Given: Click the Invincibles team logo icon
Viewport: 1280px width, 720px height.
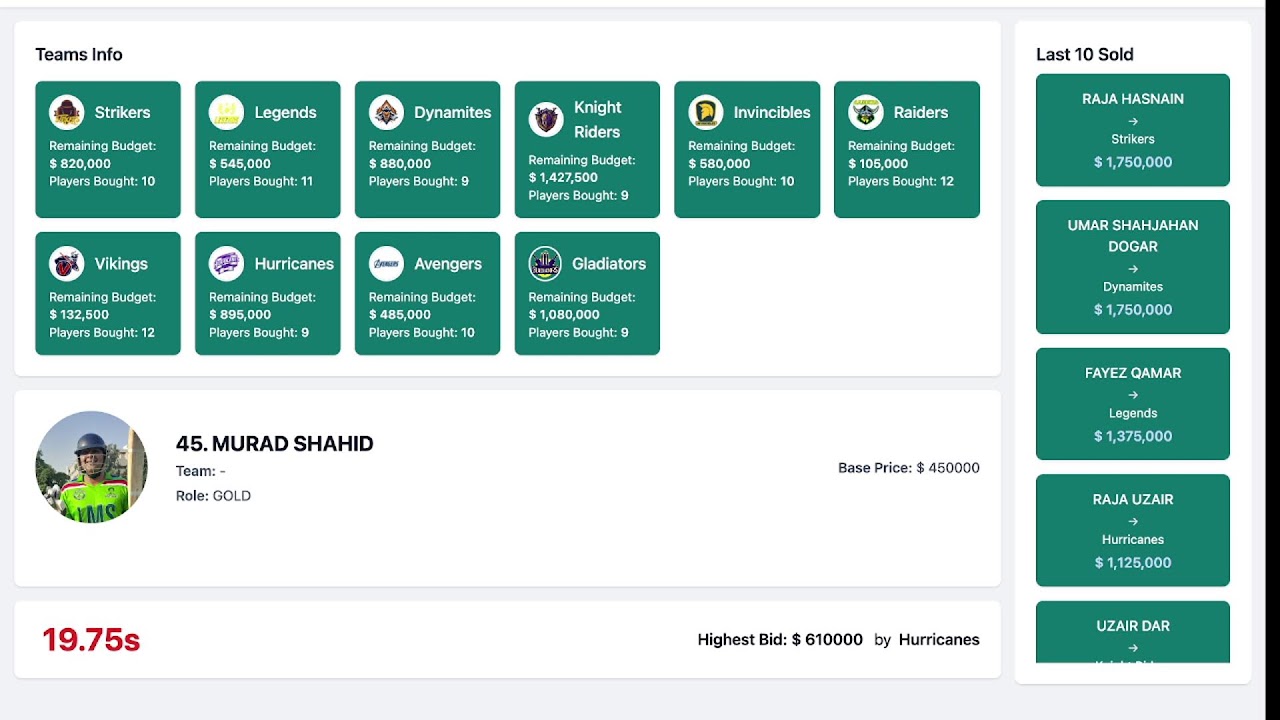Looking at the screenshot, I should [706, 113].
